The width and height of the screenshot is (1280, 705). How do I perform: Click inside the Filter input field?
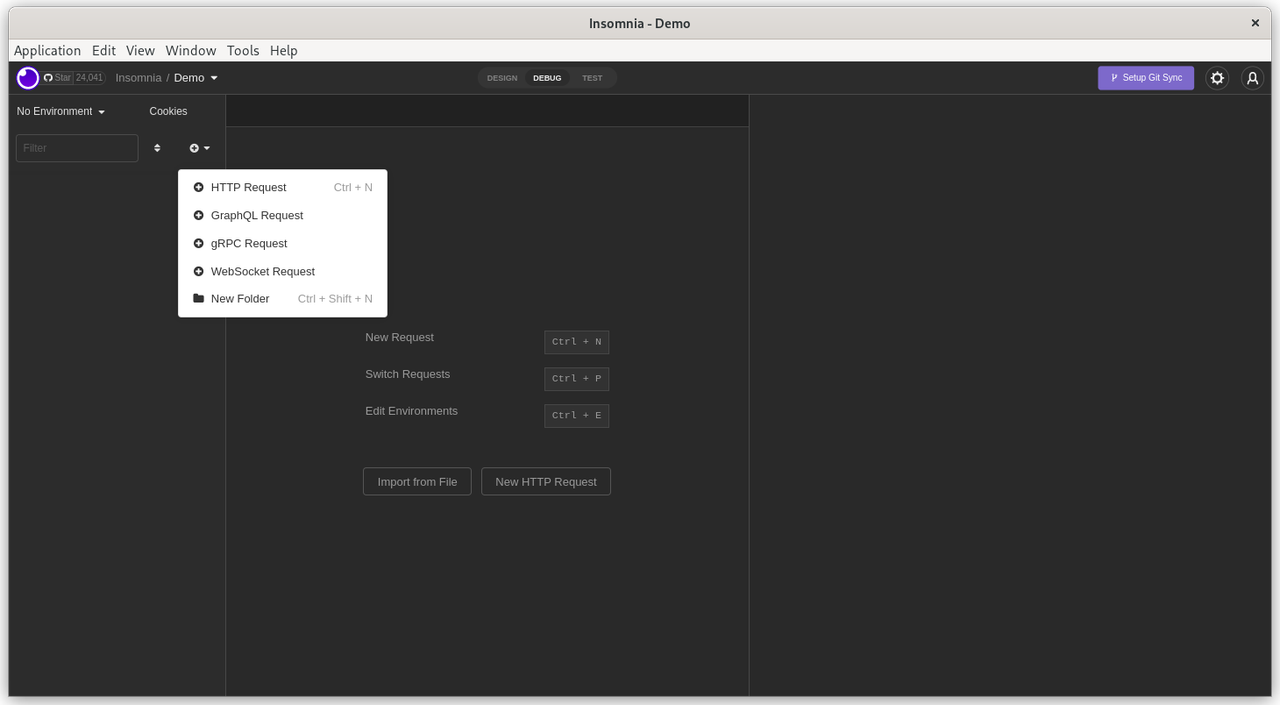(x=76, y=147)
